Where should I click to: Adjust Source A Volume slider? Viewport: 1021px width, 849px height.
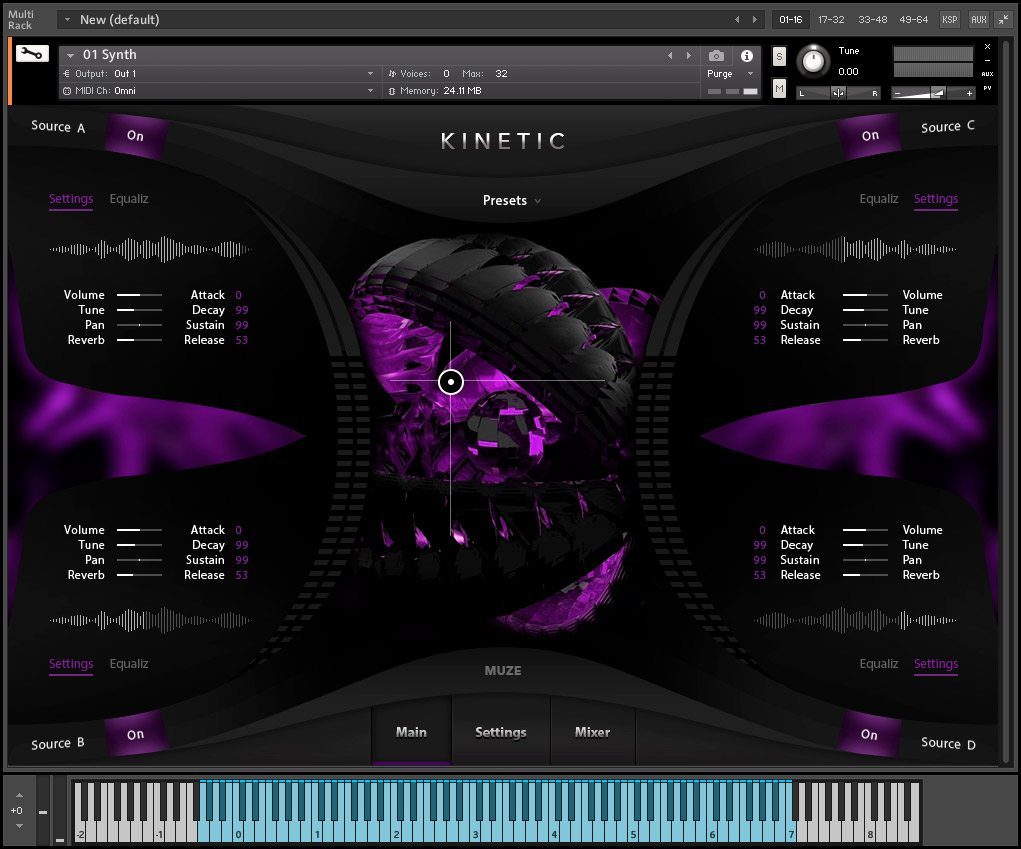(x=139, y=295)
